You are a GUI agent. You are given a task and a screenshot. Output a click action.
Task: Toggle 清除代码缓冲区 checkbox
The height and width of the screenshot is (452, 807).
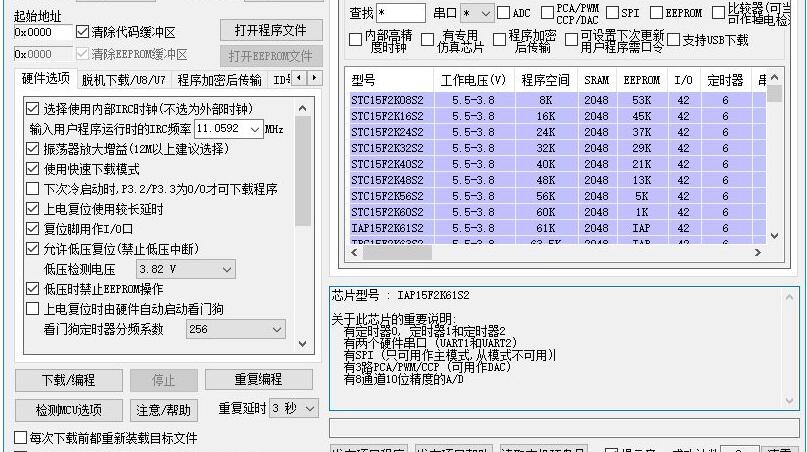click(x=82, y=32)
